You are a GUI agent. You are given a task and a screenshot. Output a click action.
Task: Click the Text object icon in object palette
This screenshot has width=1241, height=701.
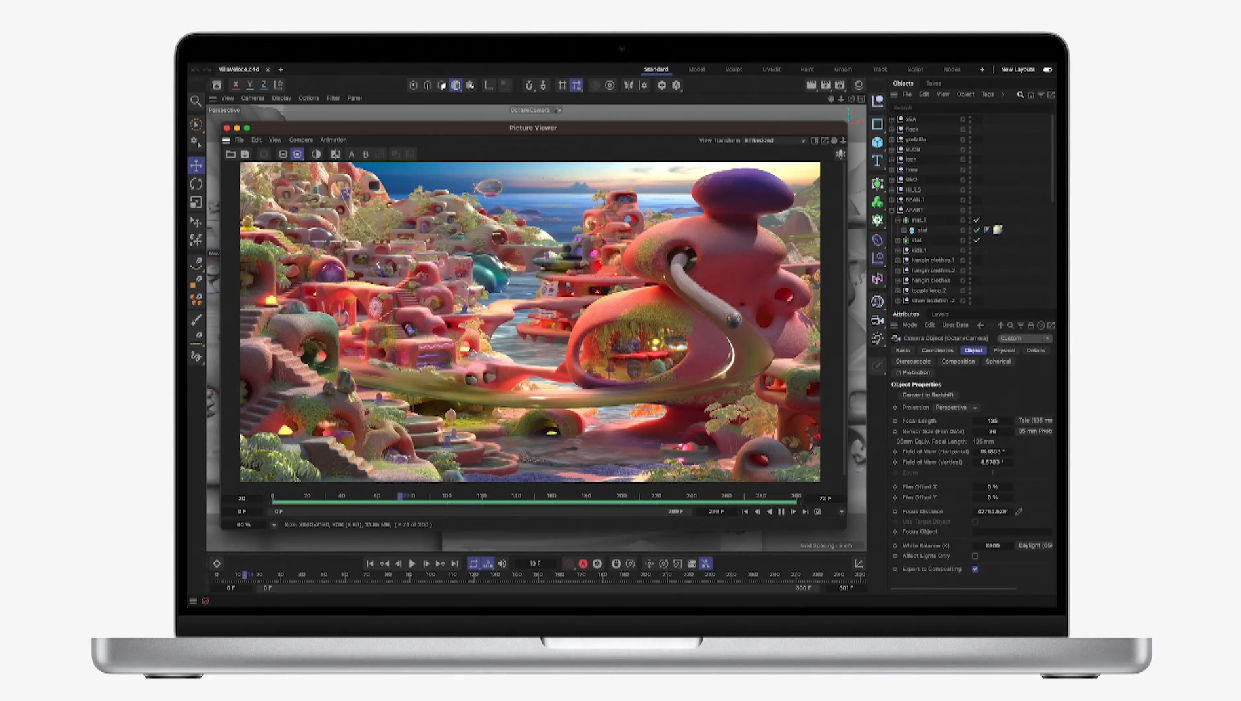tap(877, 161)
